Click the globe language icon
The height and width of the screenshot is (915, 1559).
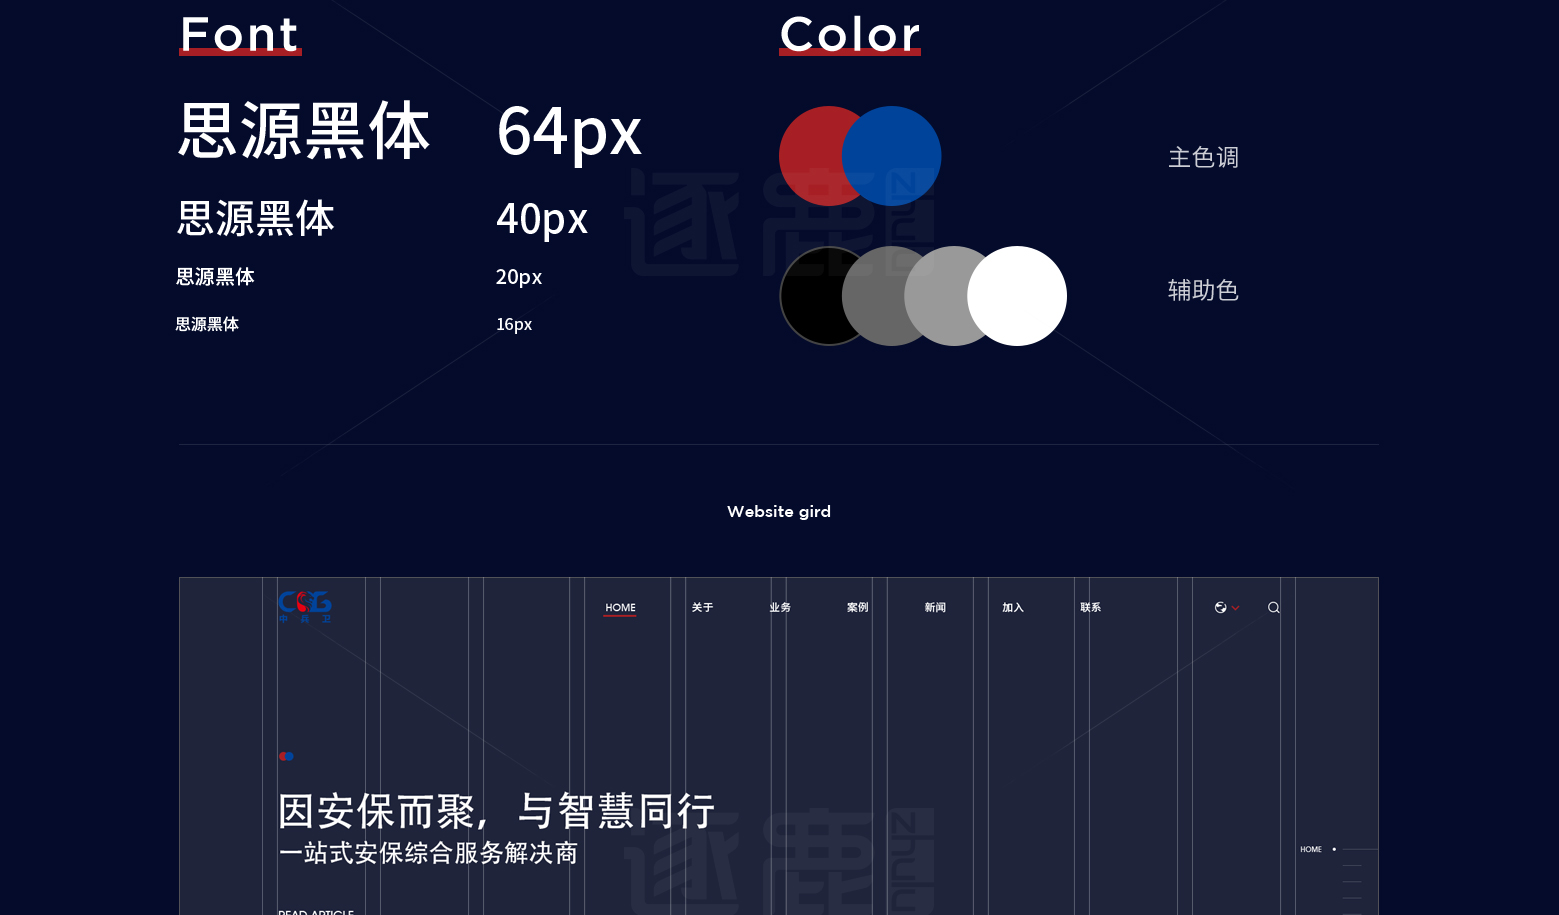pyautogui.click(x=1220, y=607)
